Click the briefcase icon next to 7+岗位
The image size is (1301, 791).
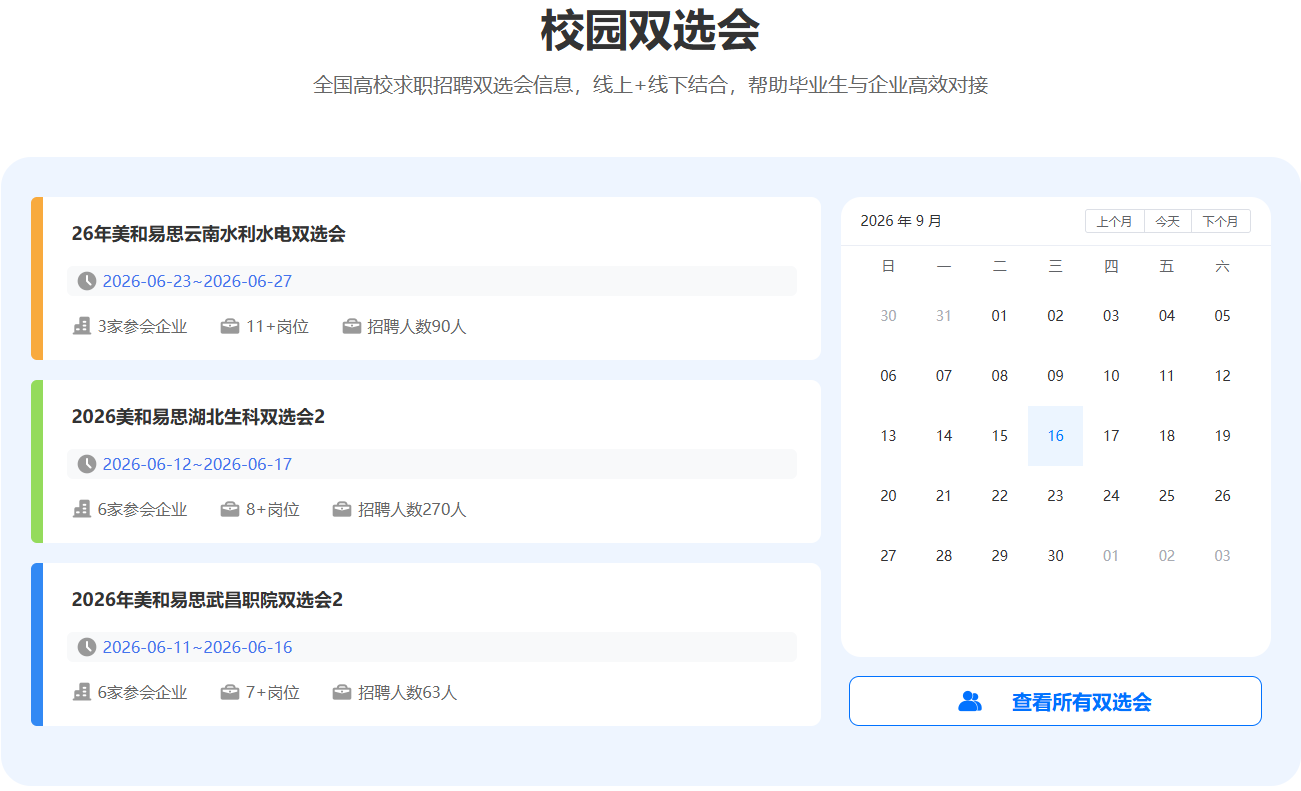230,692
